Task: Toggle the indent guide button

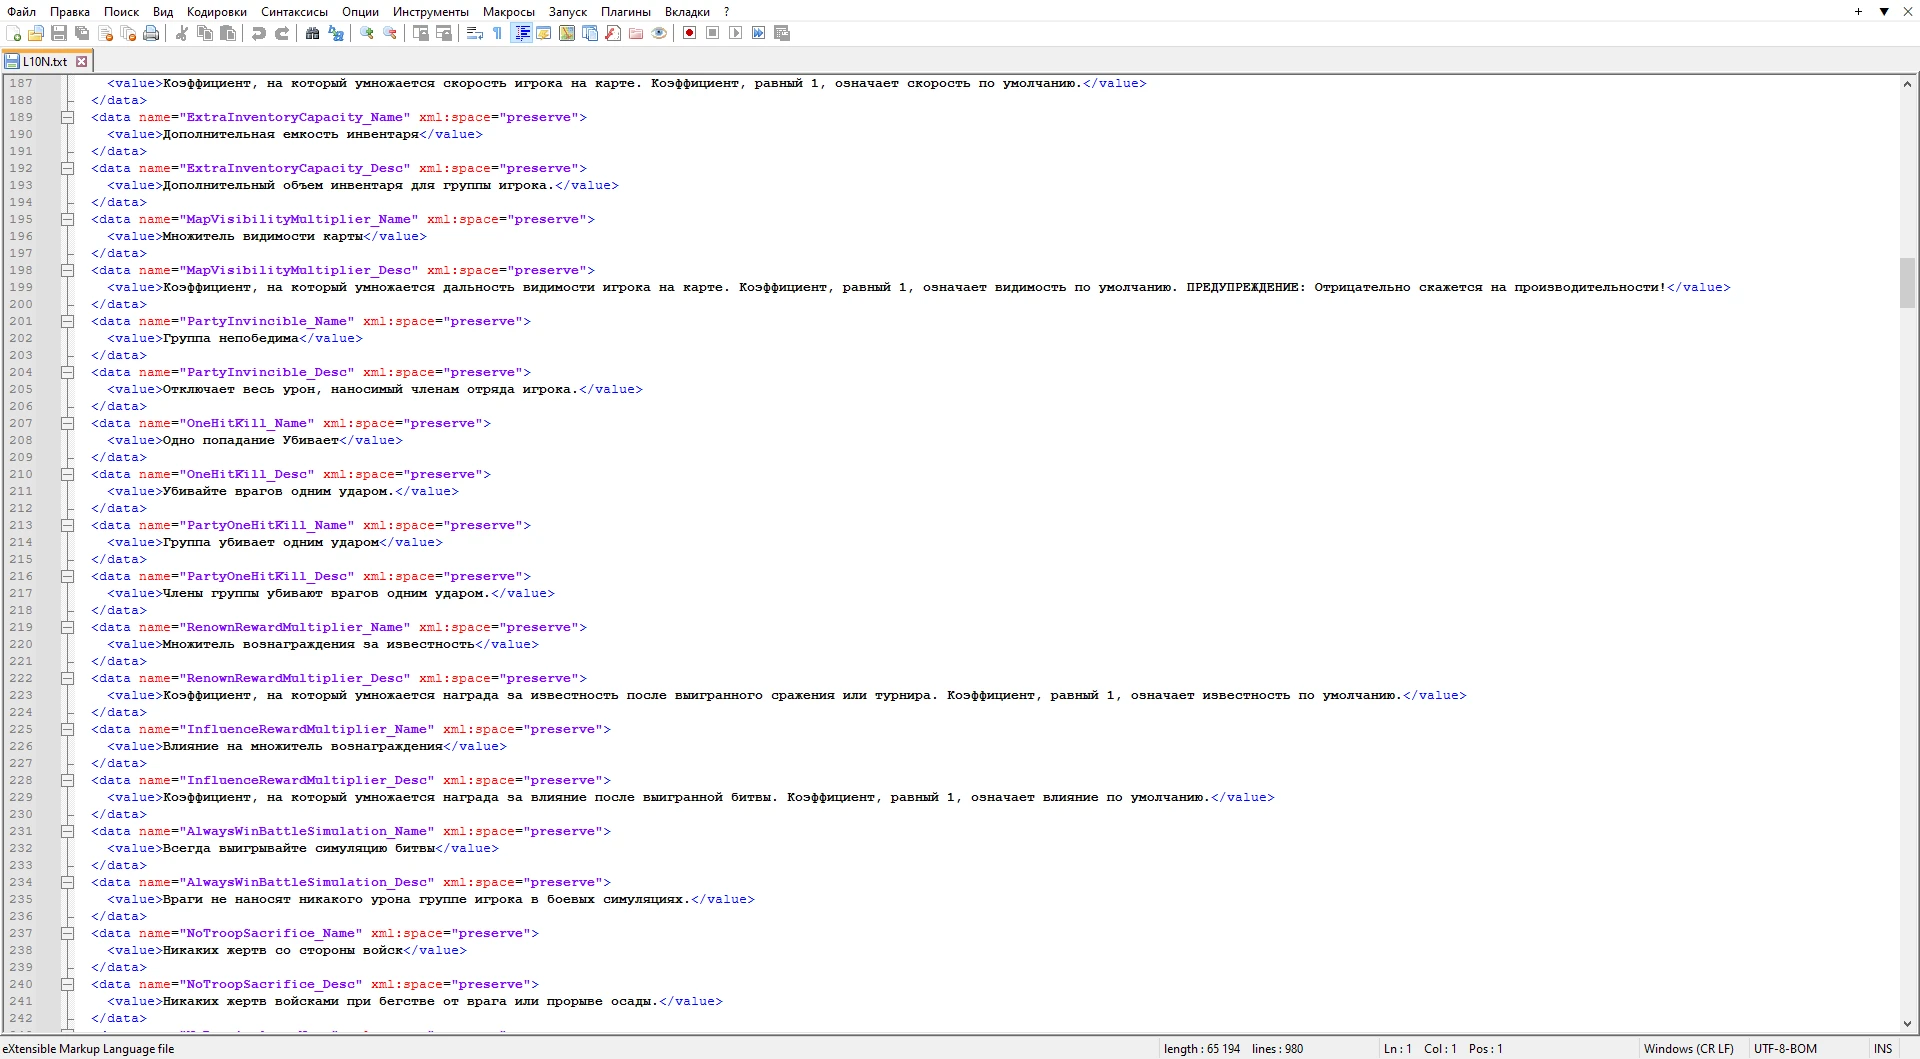Action: click(x=521, y=34)
